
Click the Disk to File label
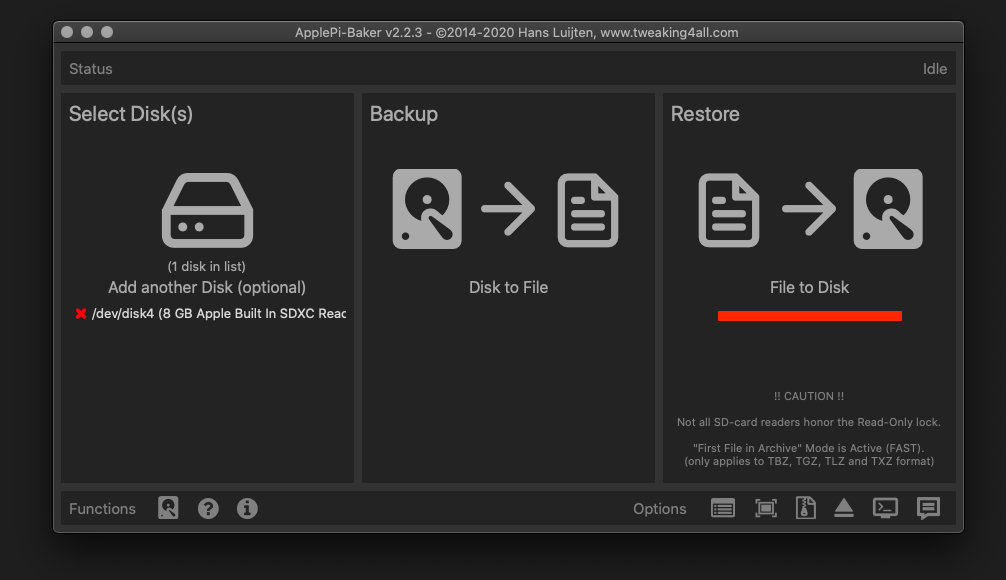508,287
